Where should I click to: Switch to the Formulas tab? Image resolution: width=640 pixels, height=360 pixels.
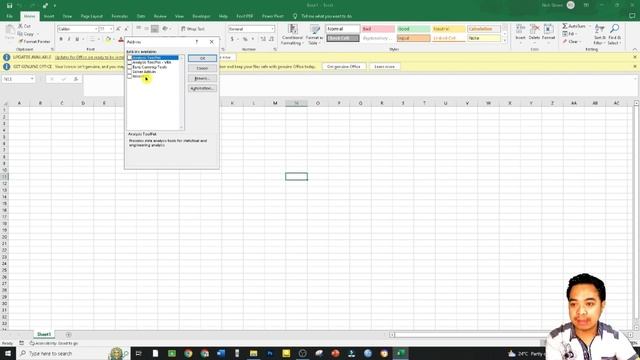tap(120, 16)
